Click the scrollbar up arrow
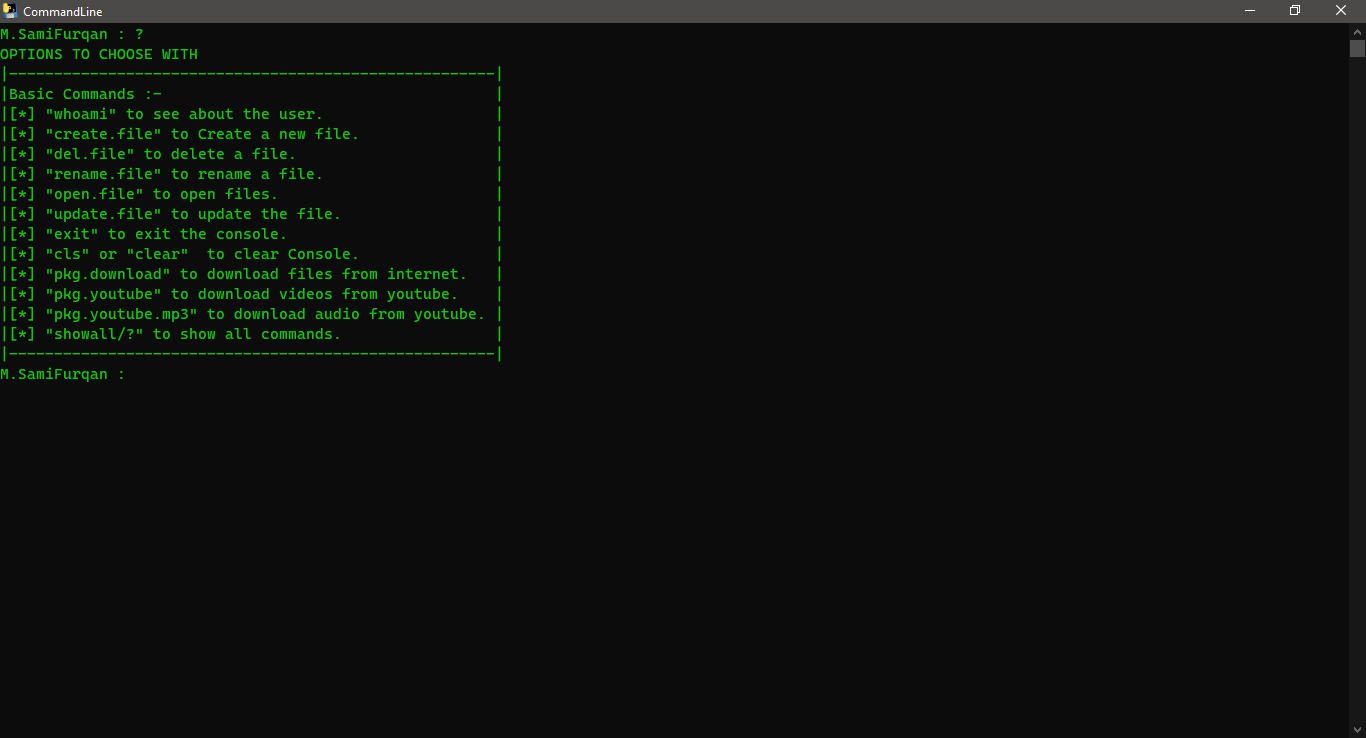1366x738 pixels. pos(1357,32)
